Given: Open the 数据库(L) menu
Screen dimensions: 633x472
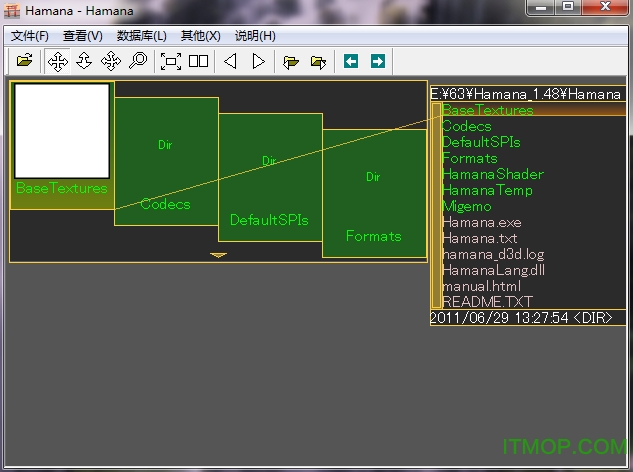Looking at the screenshot, I should 141,35.
